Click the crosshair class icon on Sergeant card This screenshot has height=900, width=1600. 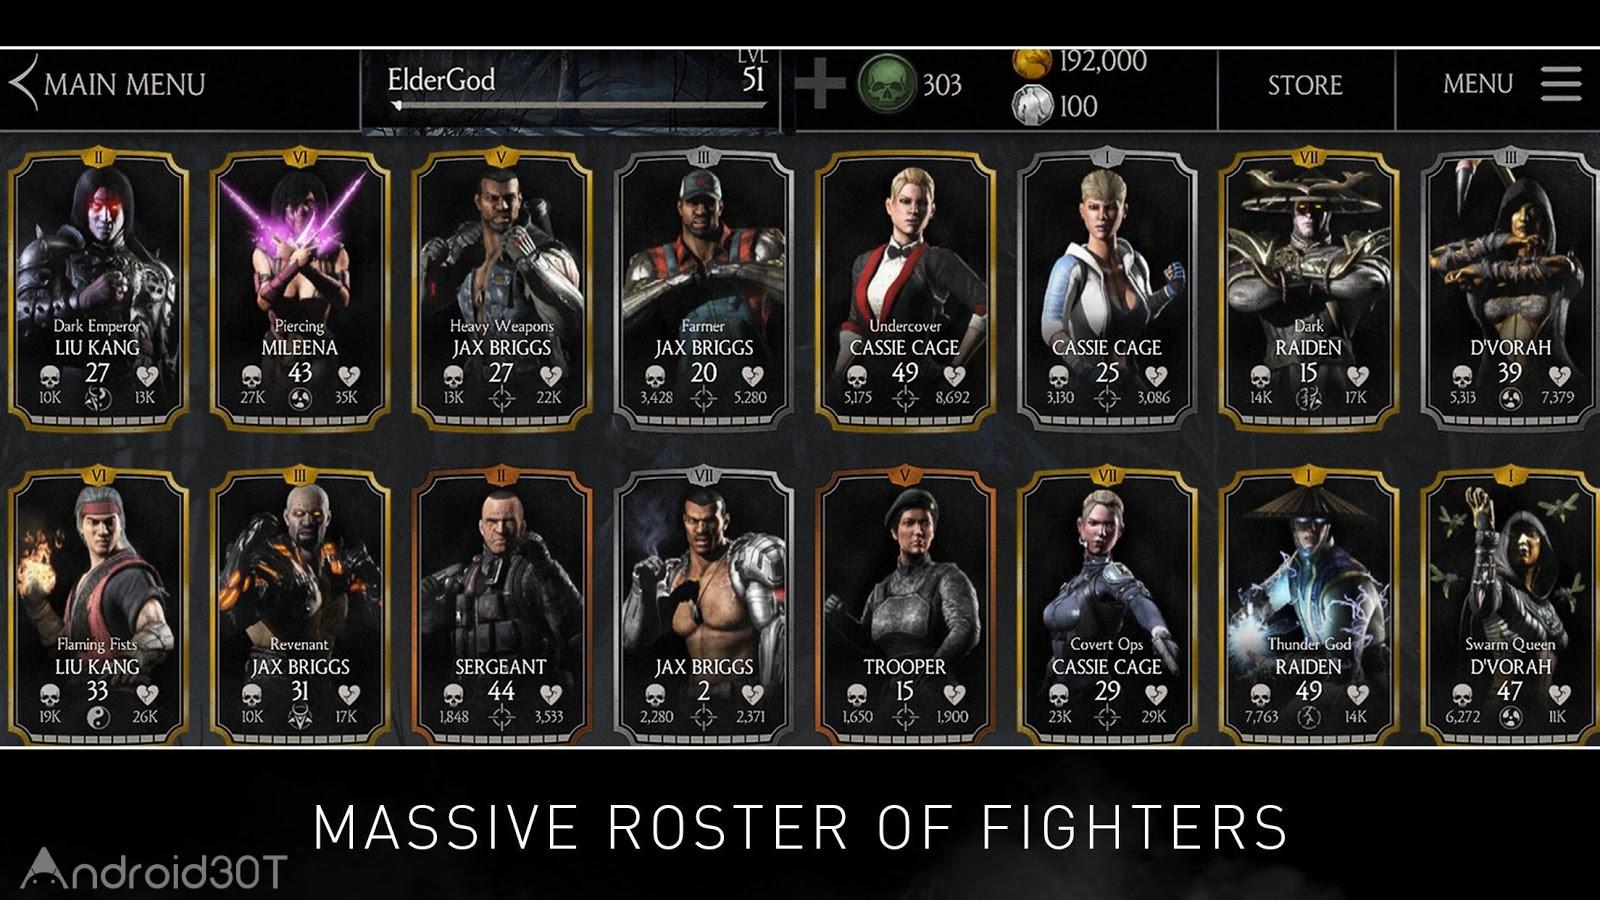(501, 717)
